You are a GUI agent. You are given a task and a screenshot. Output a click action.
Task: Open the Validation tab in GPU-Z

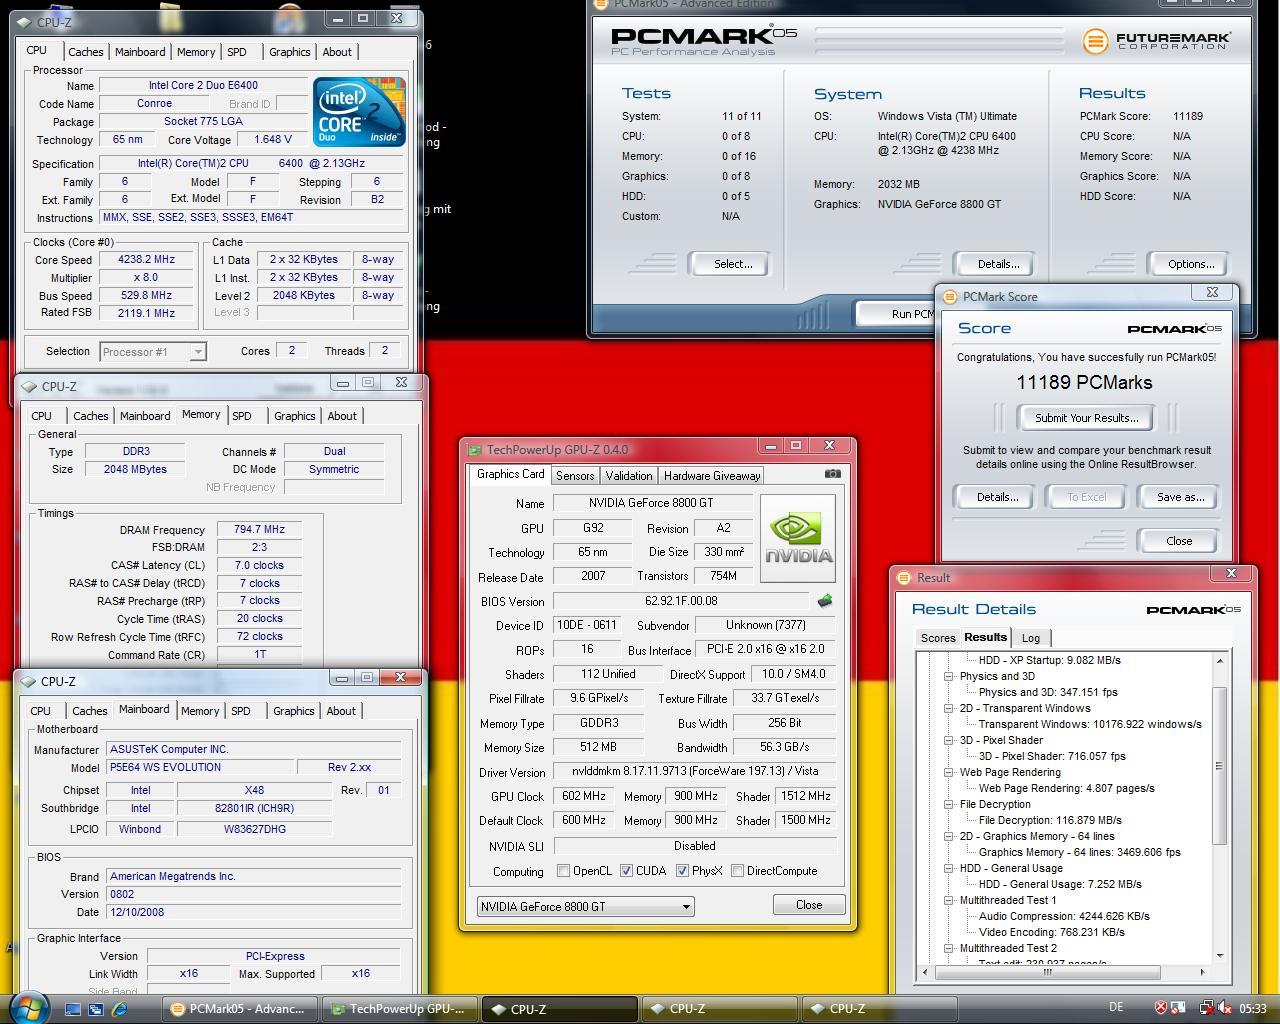click(x=629, y=476)
